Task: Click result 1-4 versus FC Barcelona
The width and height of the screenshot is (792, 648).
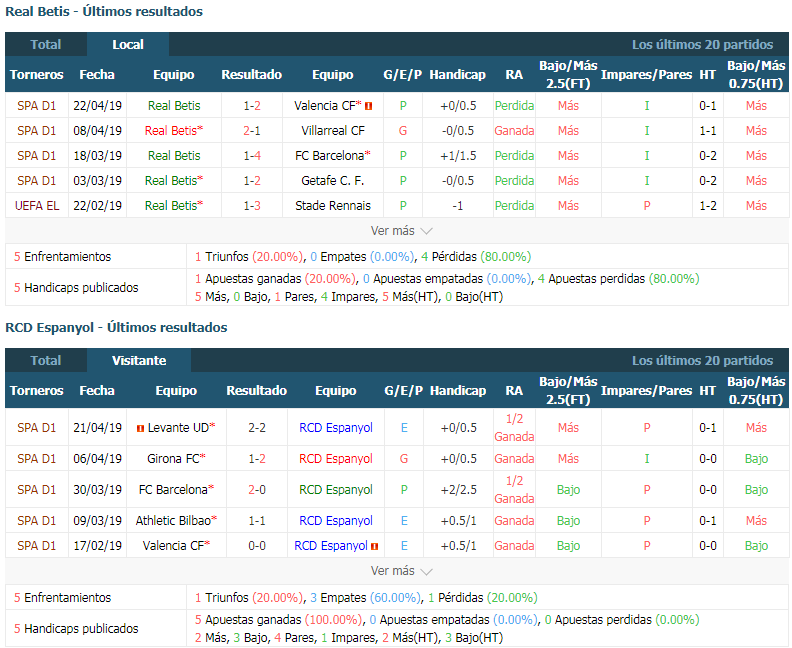Action: 252,156
